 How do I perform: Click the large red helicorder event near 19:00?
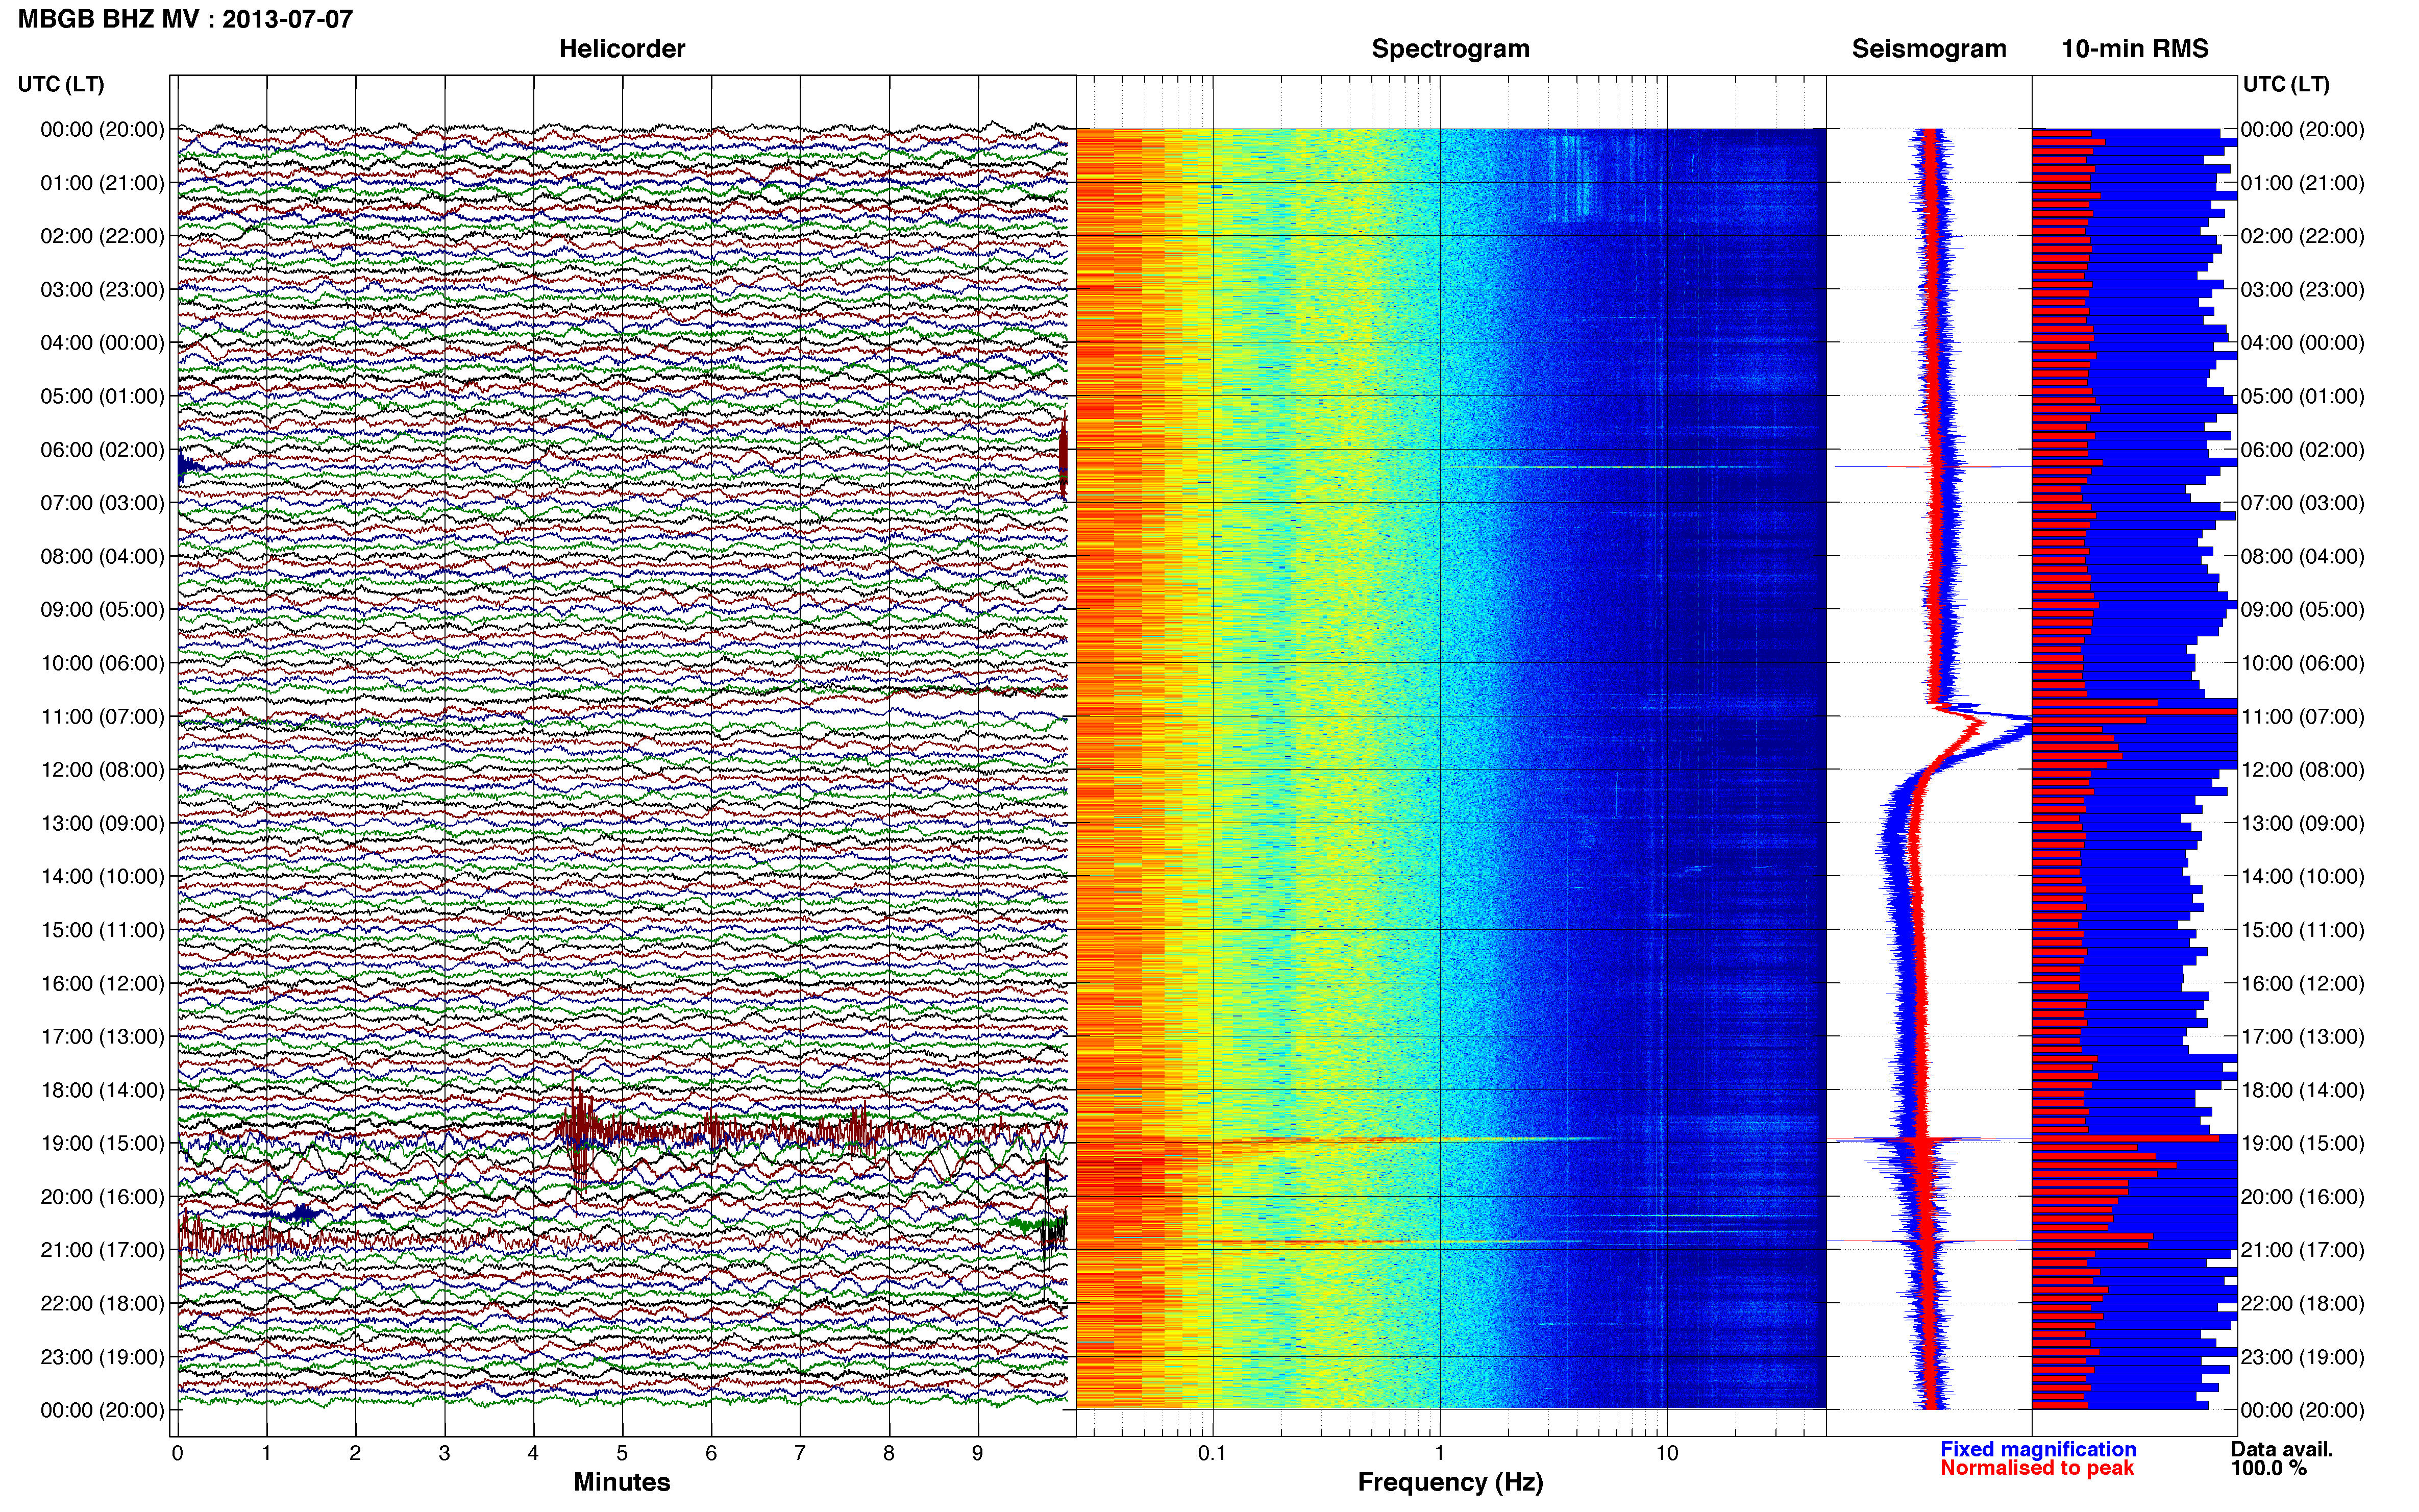580,1132
